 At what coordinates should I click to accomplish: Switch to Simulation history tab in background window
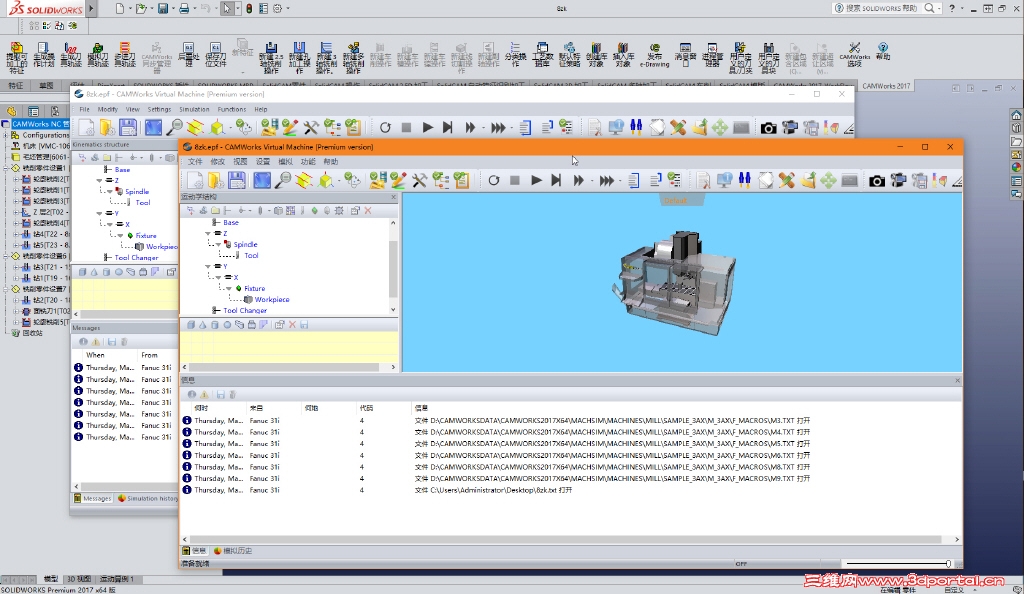148,498
